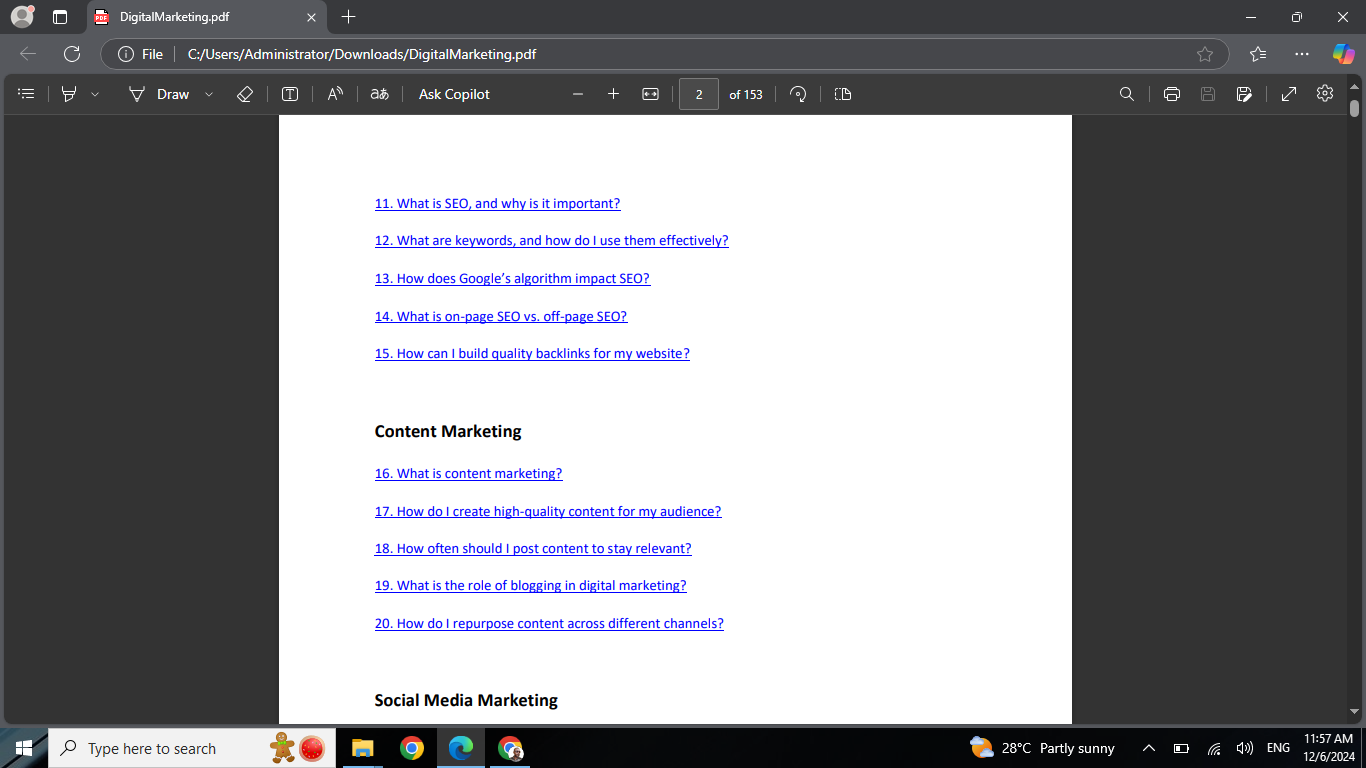Open the document table of contents
Screen dimensions: 1366x768
(x=25, y=93)
